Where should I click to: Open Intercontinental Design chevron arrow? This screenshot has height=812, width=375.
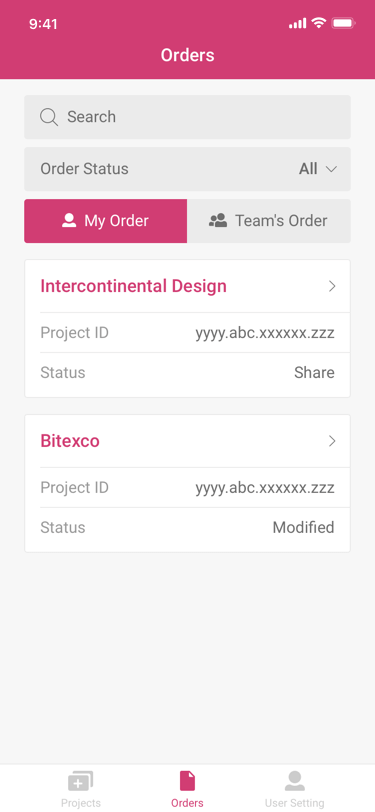pos(333,286)
